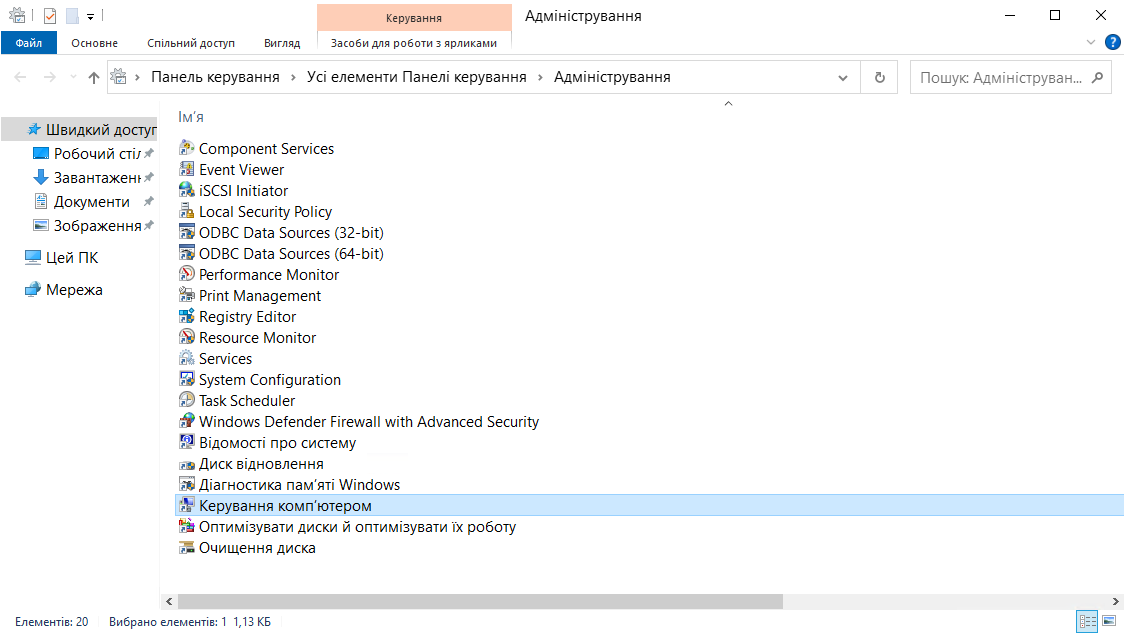Select the Windows Defender Firewall icon

(186, 421)
